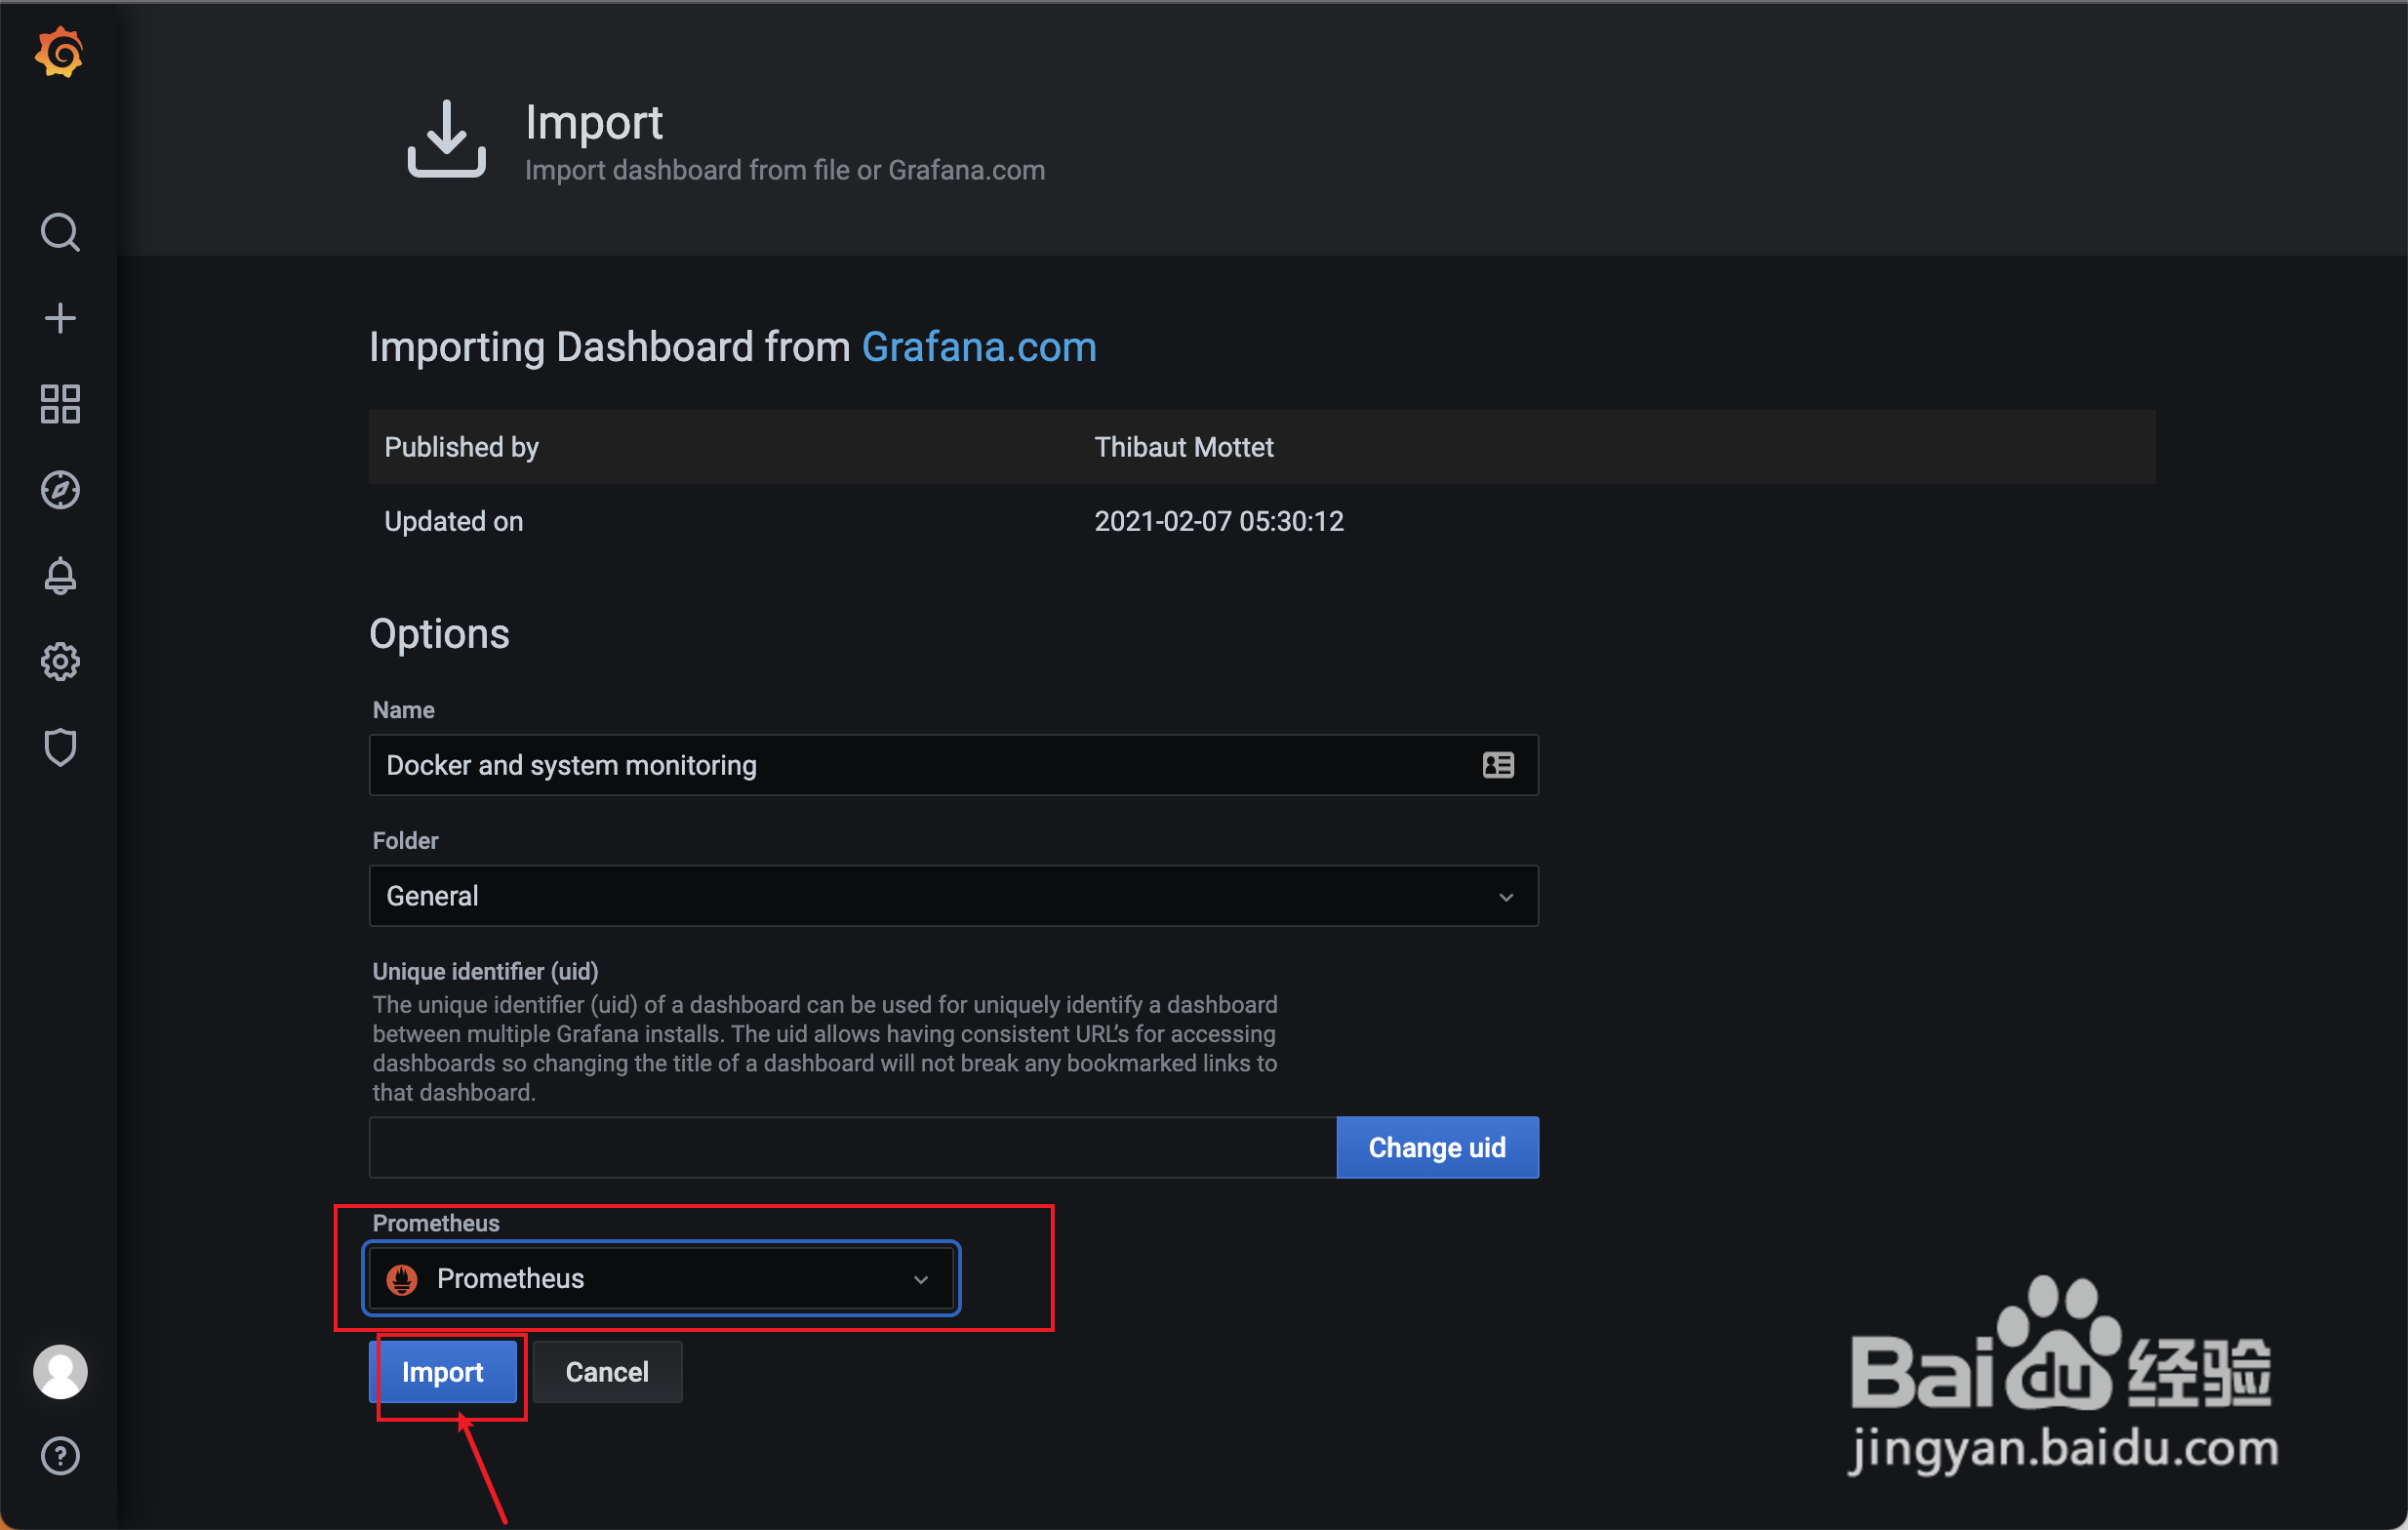
Task: Click the Cancel button
Action: [607, 1372]
